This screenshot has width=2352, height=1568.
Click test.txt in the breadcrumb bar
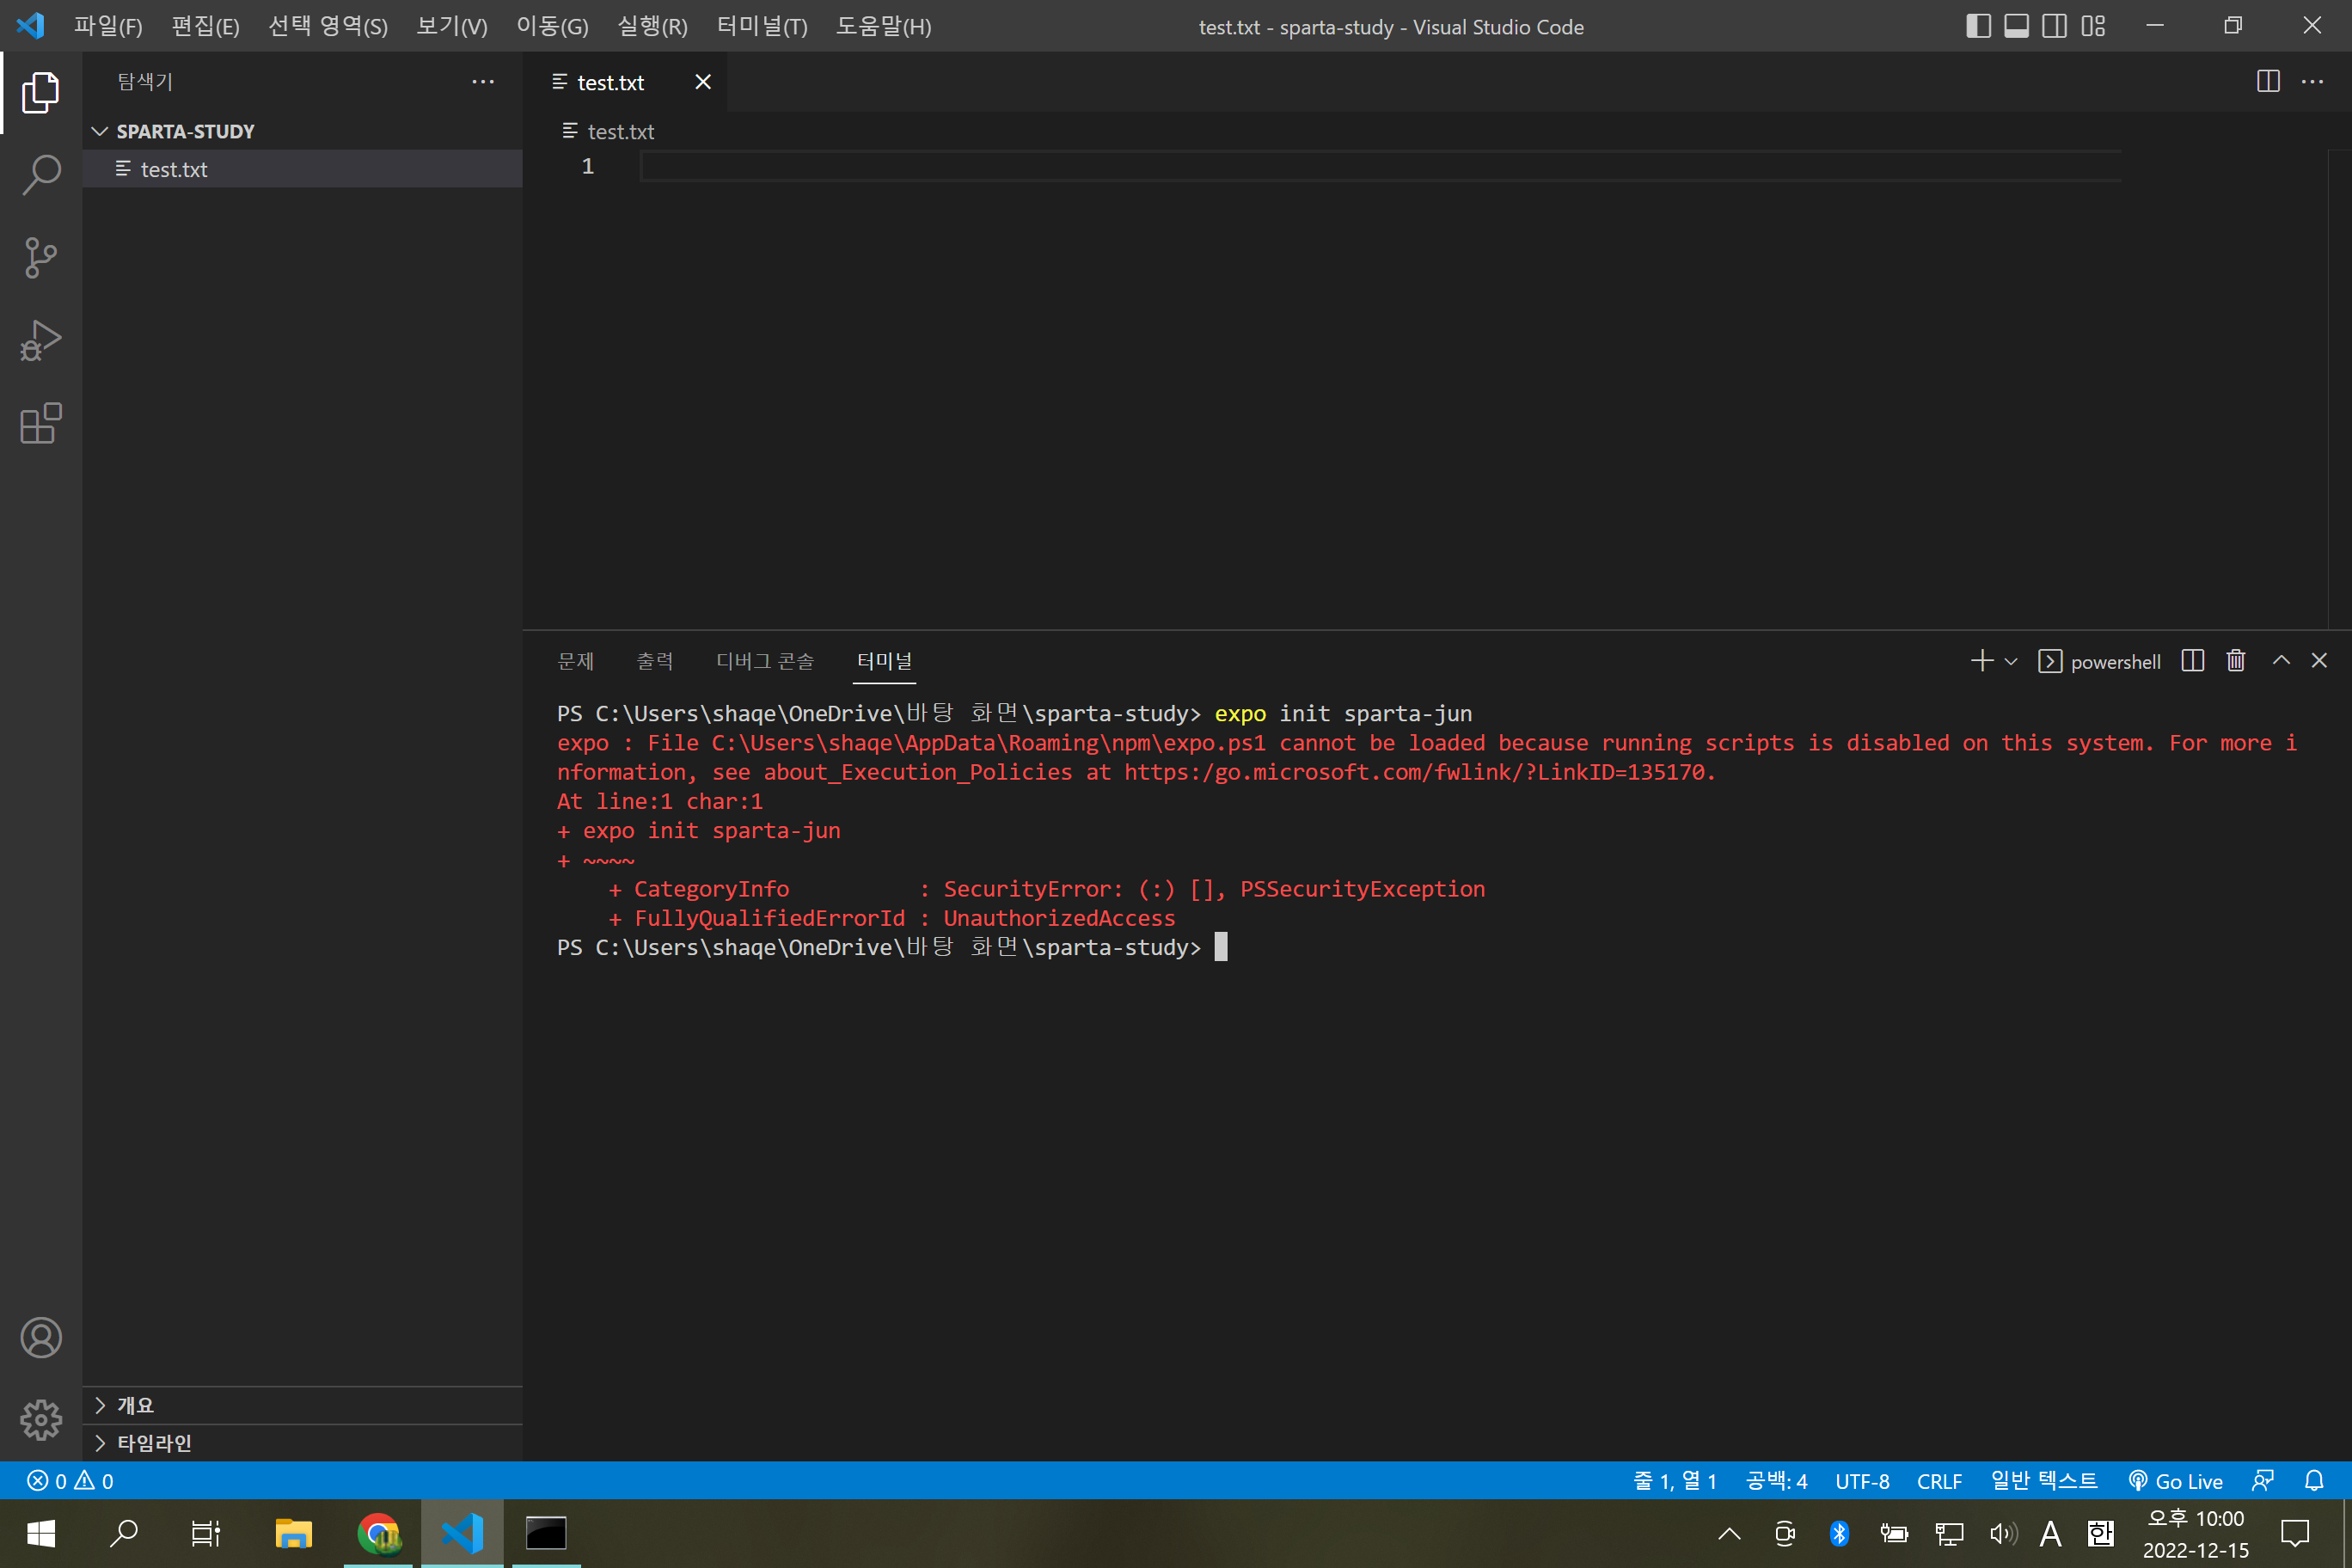tap(620, 131)
